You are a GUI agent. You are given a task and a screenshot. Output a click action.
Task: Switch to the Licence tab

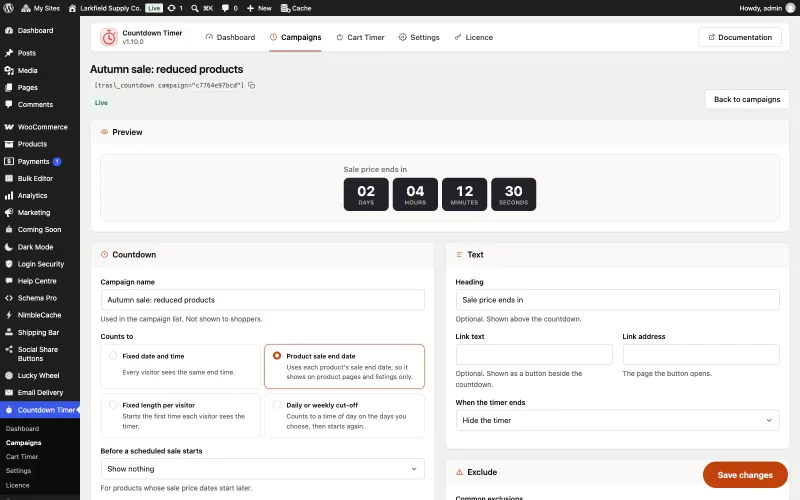(x=473, y=37)
